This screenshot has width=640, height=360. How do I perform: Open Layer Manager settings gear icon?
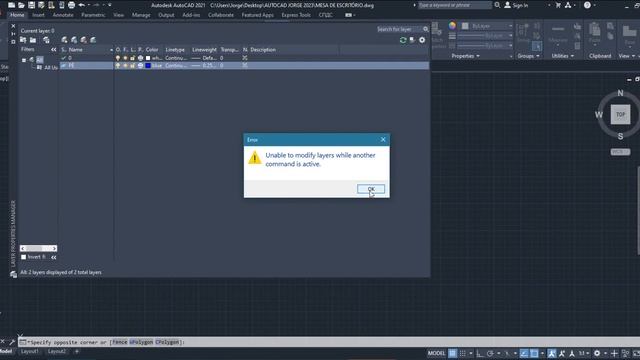[x=422, y=40]
